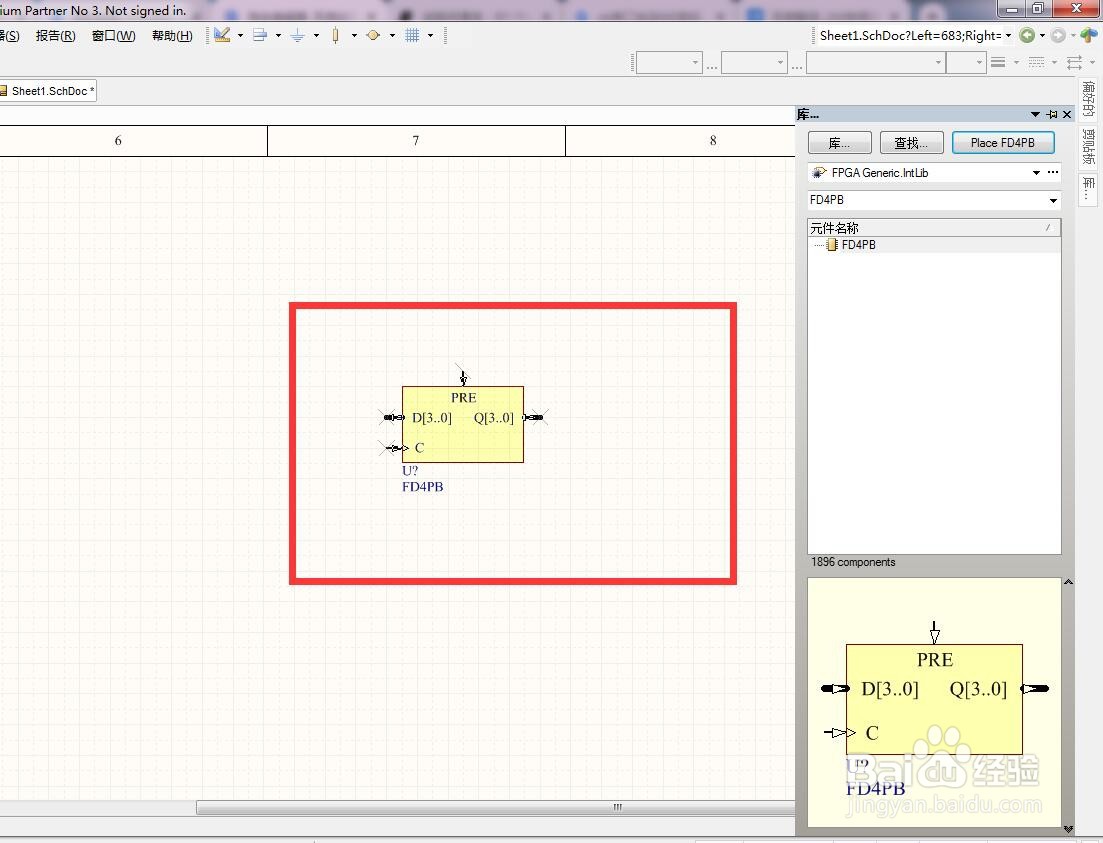
Task: Expand simulation sources dropdown arrow
Action: pyautogui.click(x=393, y=35)
